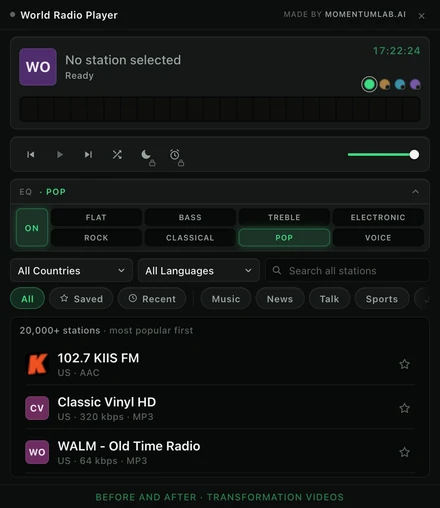Select the All filter chip
The height and width of the screenshot is (508, 440).
click(x=27, y=299)
